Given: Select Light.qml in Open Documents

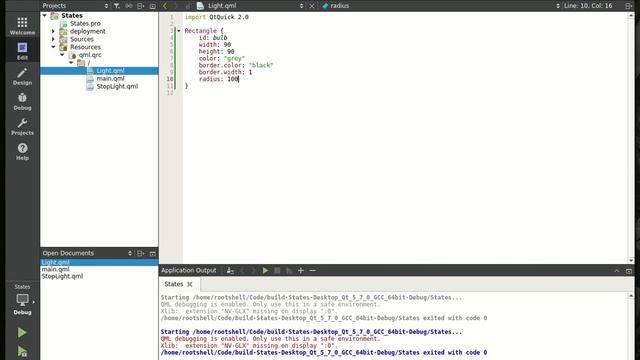Looking at the screenshot, I should pyautogui.click(x=99, y=262).
